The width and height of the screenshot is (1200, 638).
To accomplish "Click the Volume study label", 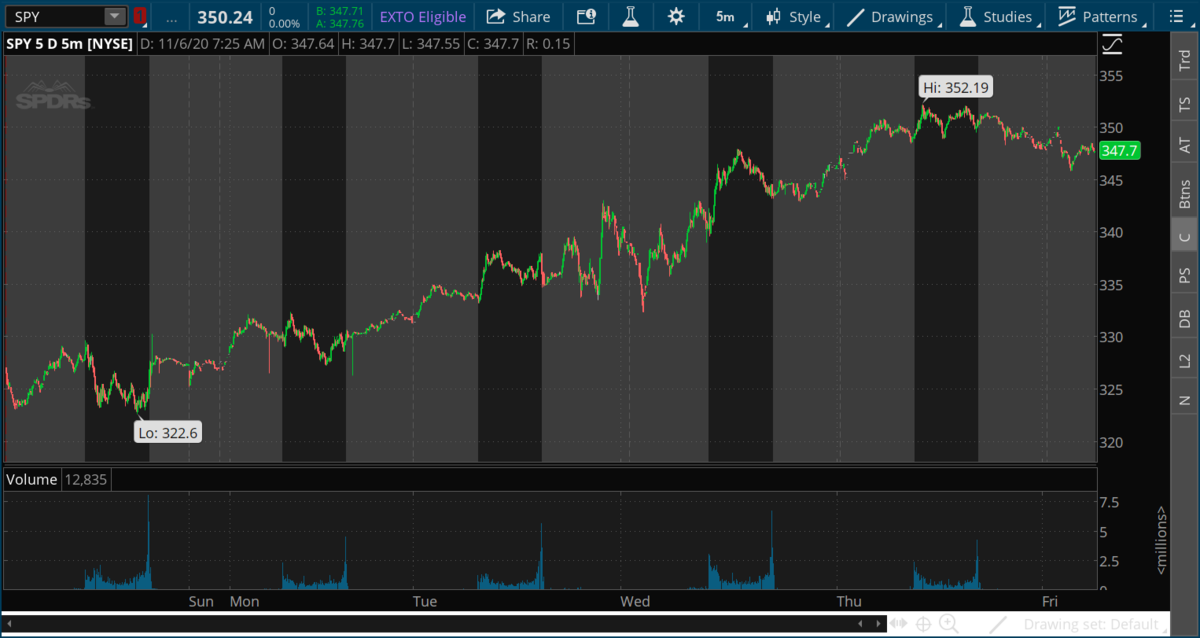I will (32, 480).
